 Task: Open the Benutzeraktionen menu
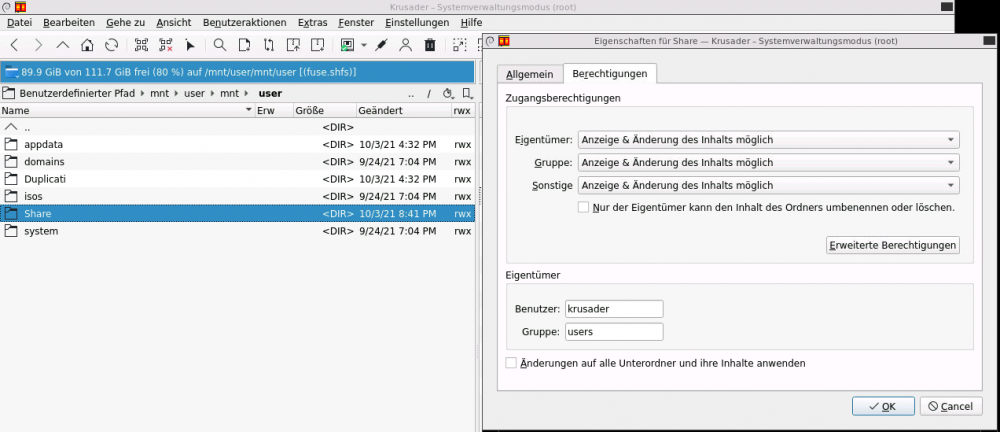pyautogui.click(x=245, y=22)
